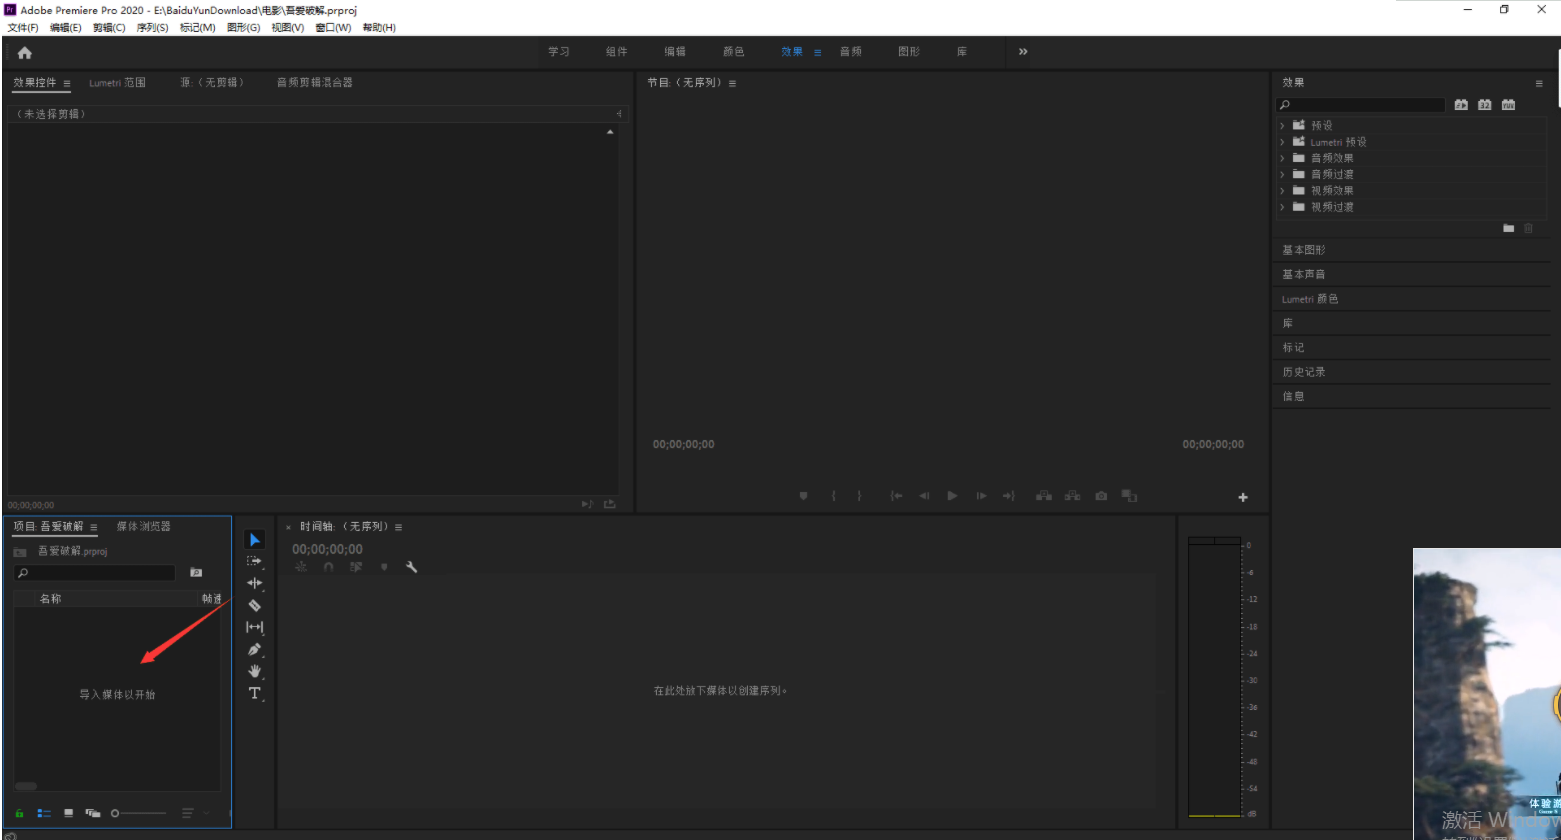
Task: Expand the 音频效果 folder
Action: [x=1283, y=158]
